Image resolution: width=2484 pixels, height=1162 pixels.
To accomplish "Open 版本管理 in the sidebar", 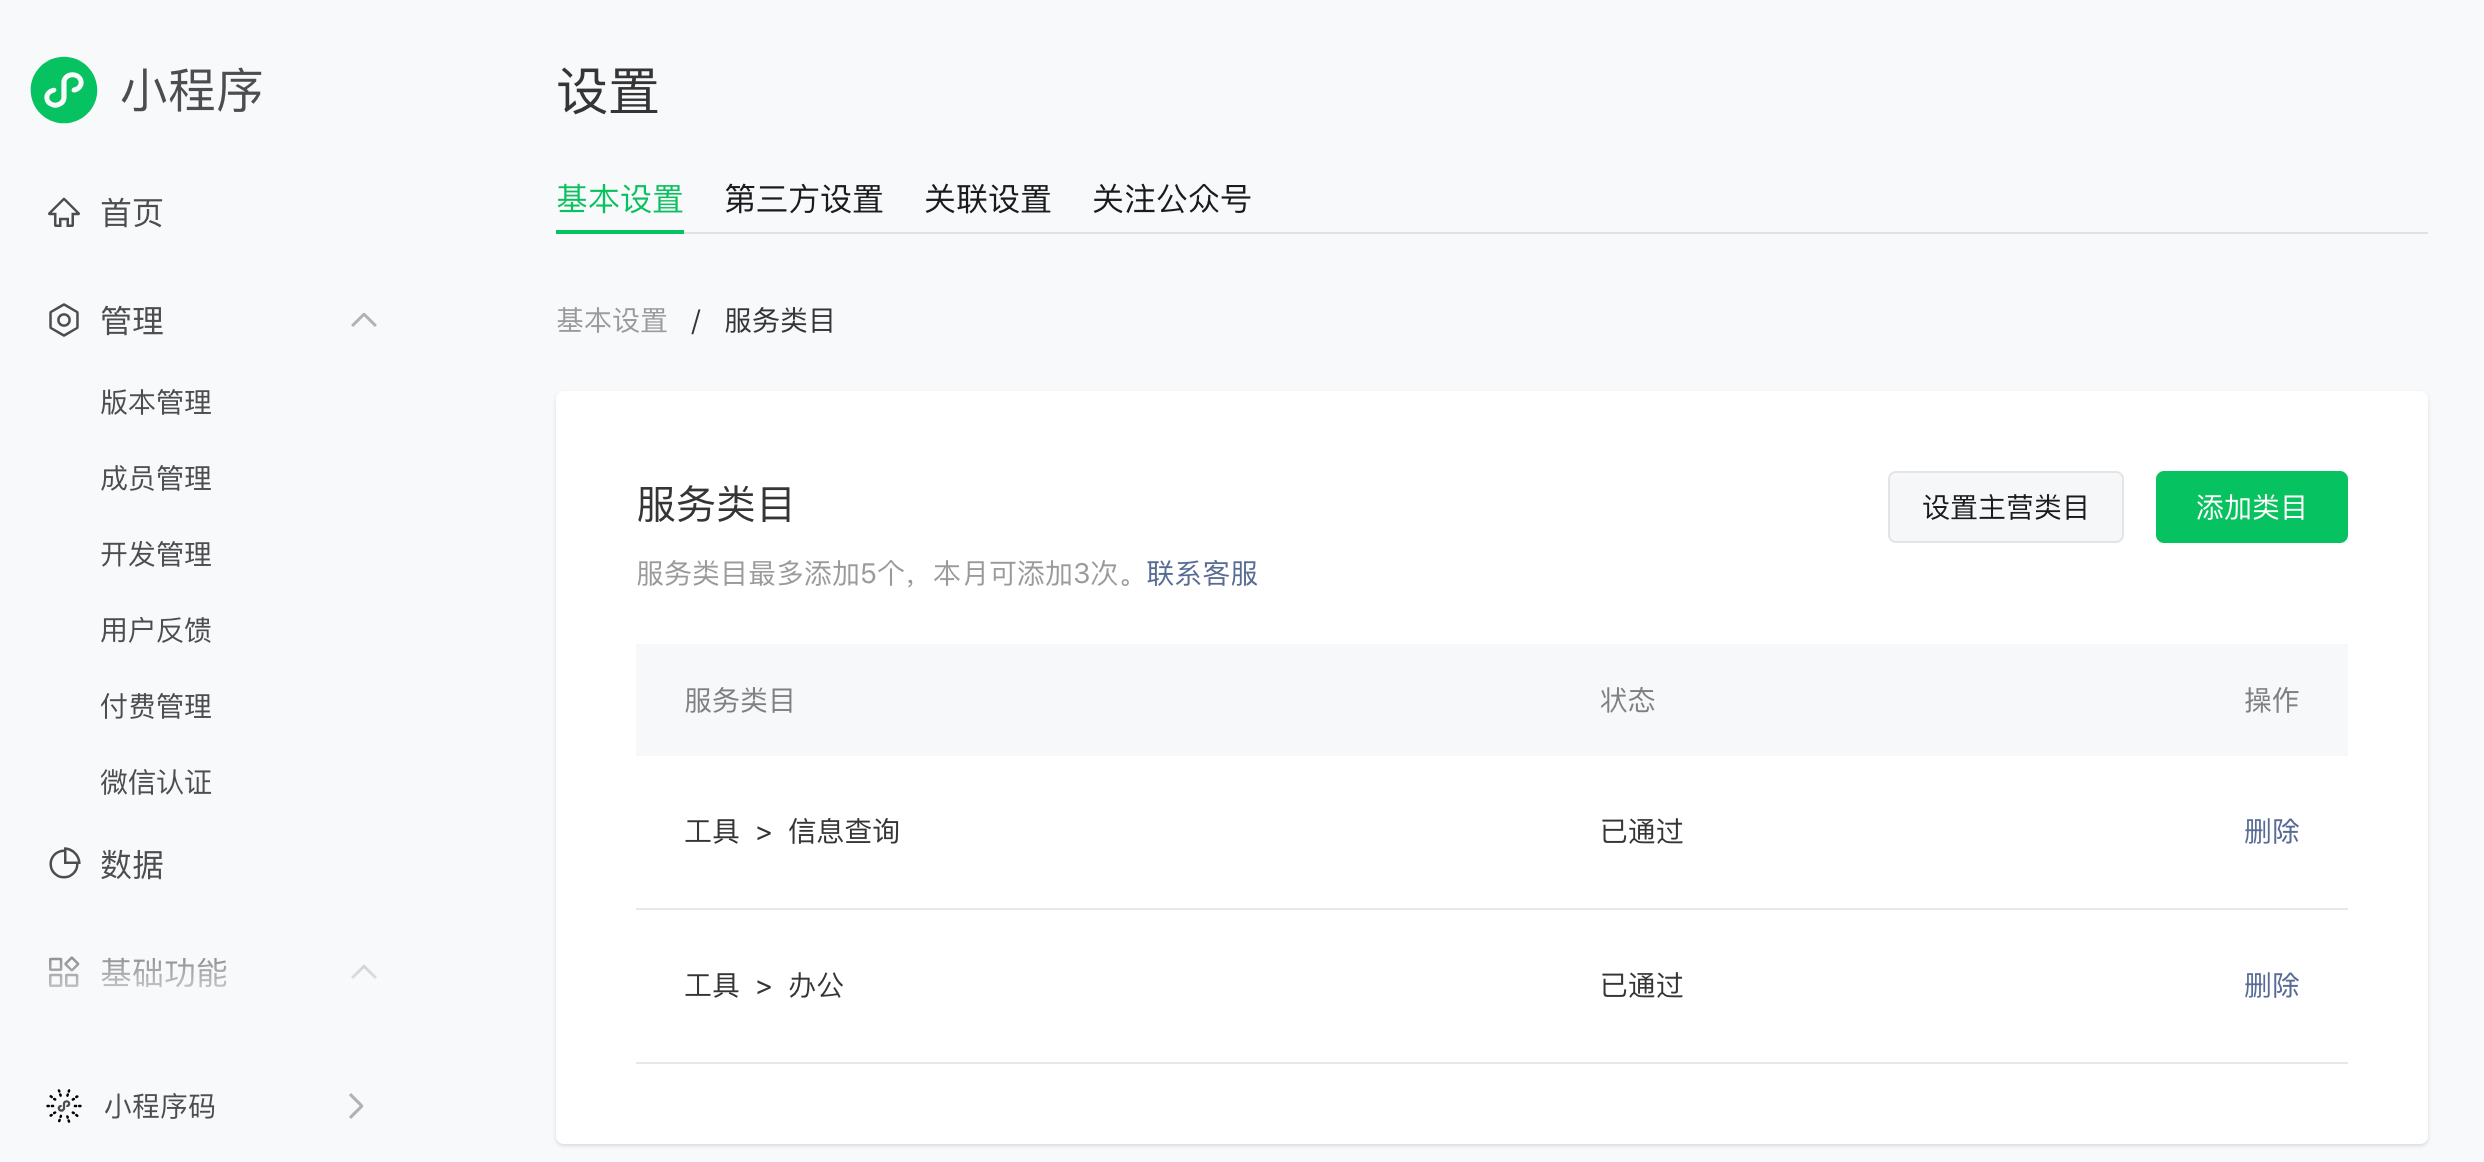I will tap(156, 402).
